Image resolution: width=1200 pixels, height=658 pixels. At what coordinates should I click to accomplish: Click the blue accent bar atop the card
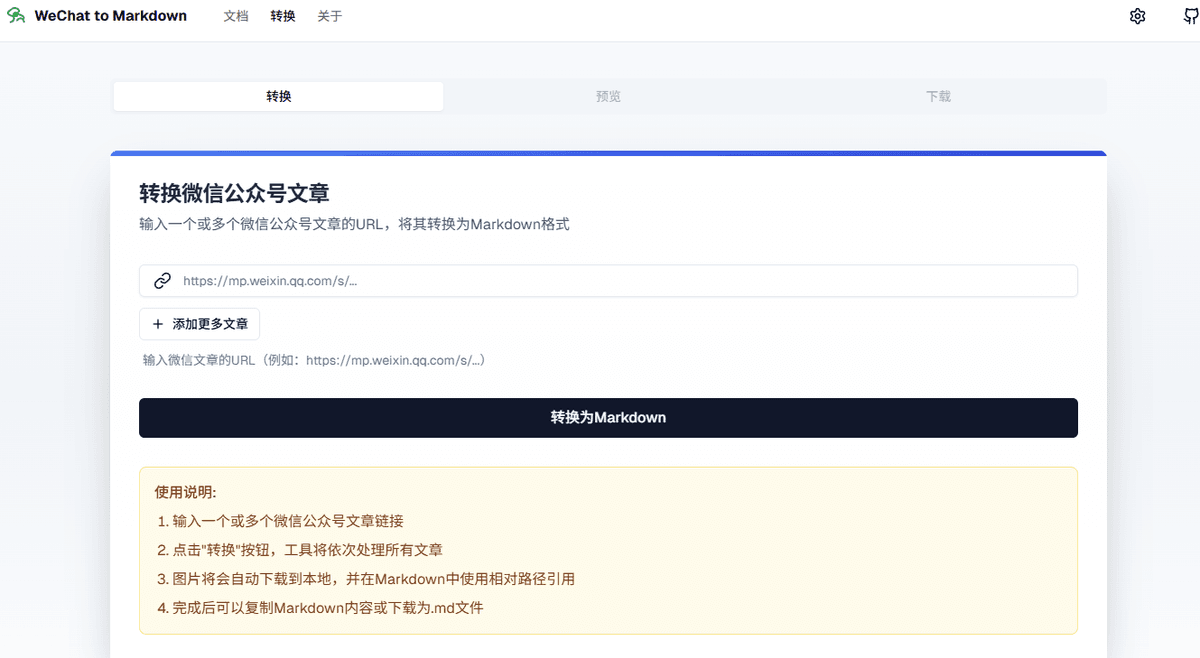(608, 152)
